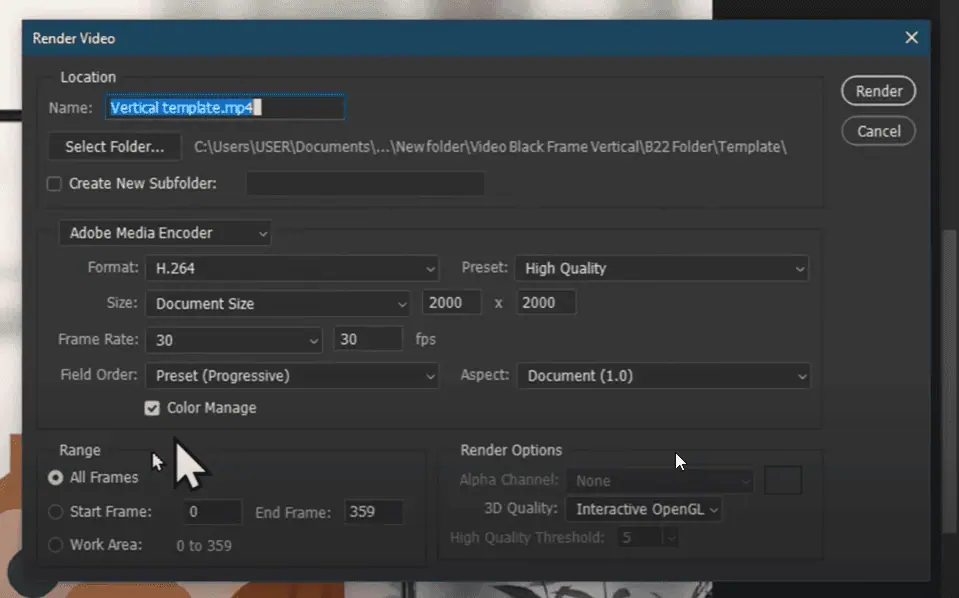
Task: Open the Size Document Size dropdown
Action: [277, 303]
